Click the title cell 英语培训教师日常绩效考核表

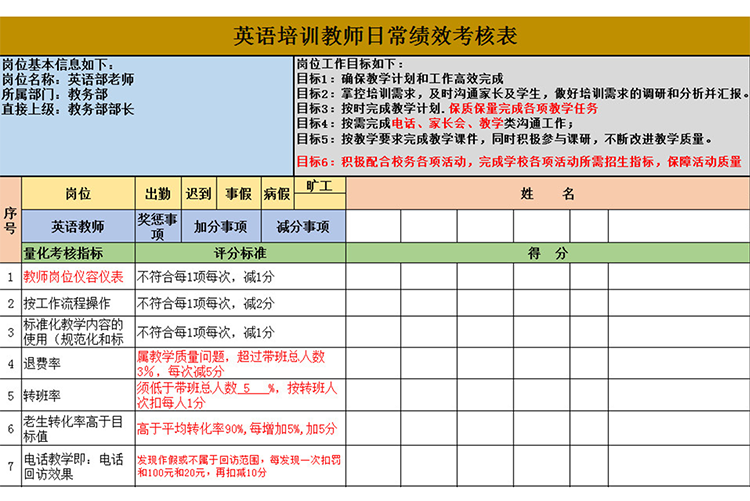click(375, 37)
